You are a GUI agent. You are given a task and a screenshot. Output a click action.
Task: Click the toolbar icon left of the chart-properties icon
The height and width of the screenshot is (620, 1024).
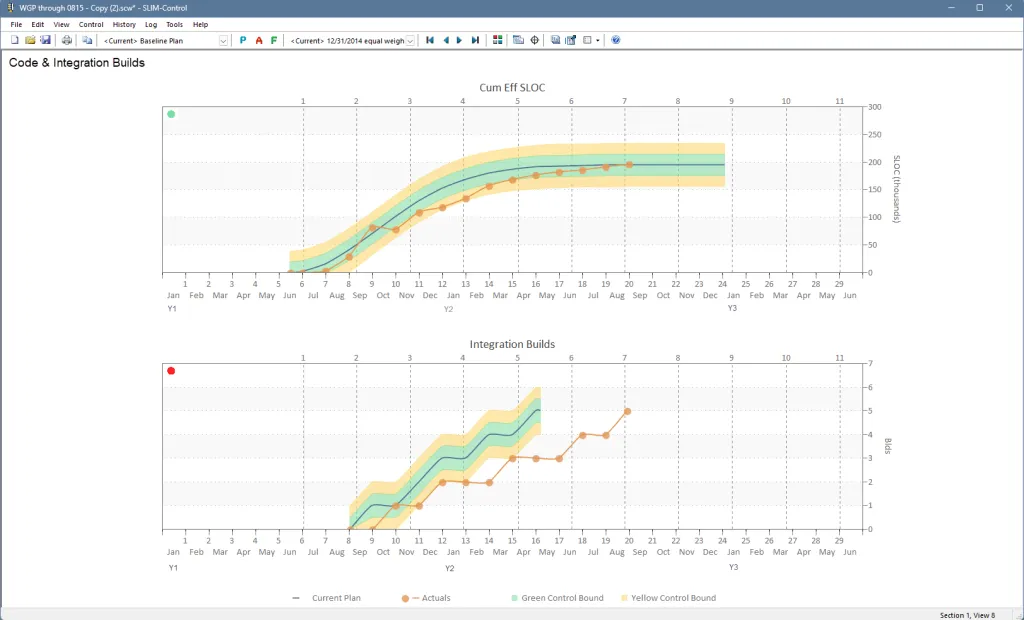[555, 41]
